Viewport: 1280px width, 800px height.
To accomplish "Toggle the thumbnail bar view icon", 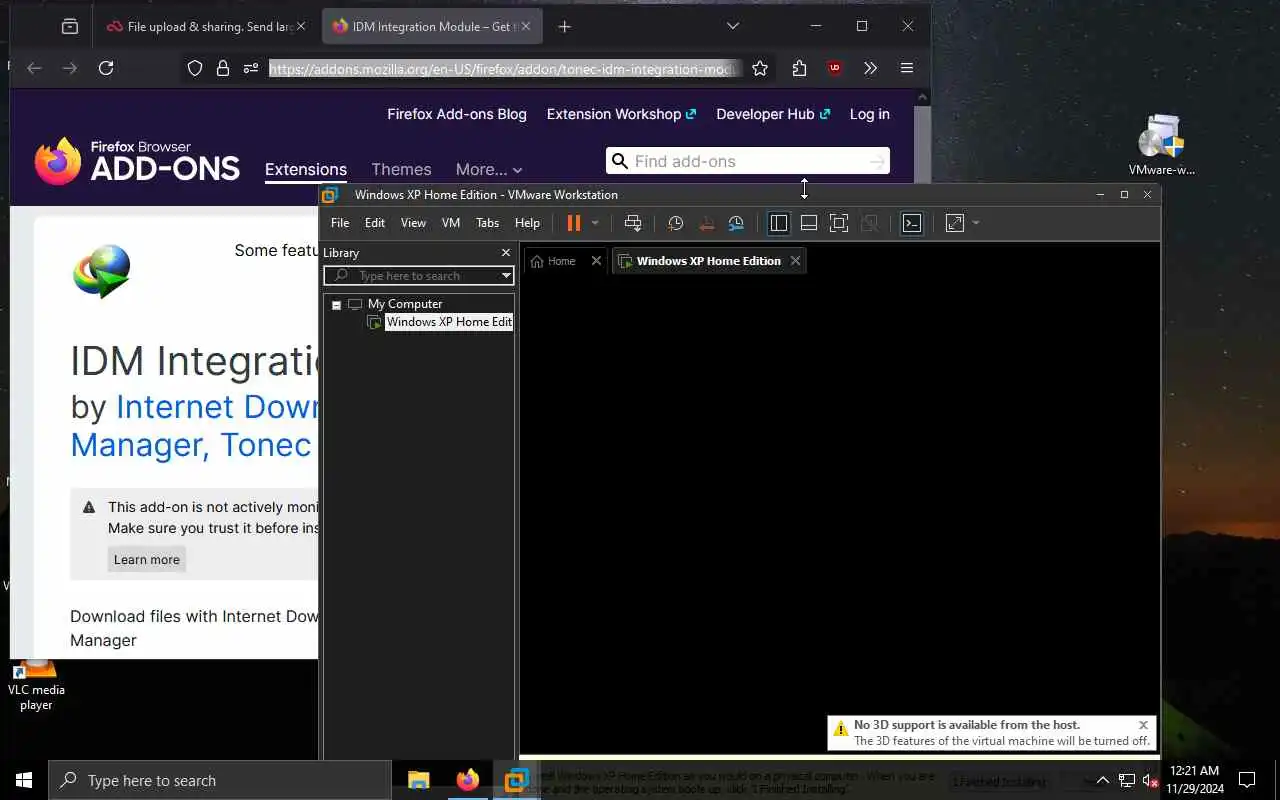I will (809, 223).
